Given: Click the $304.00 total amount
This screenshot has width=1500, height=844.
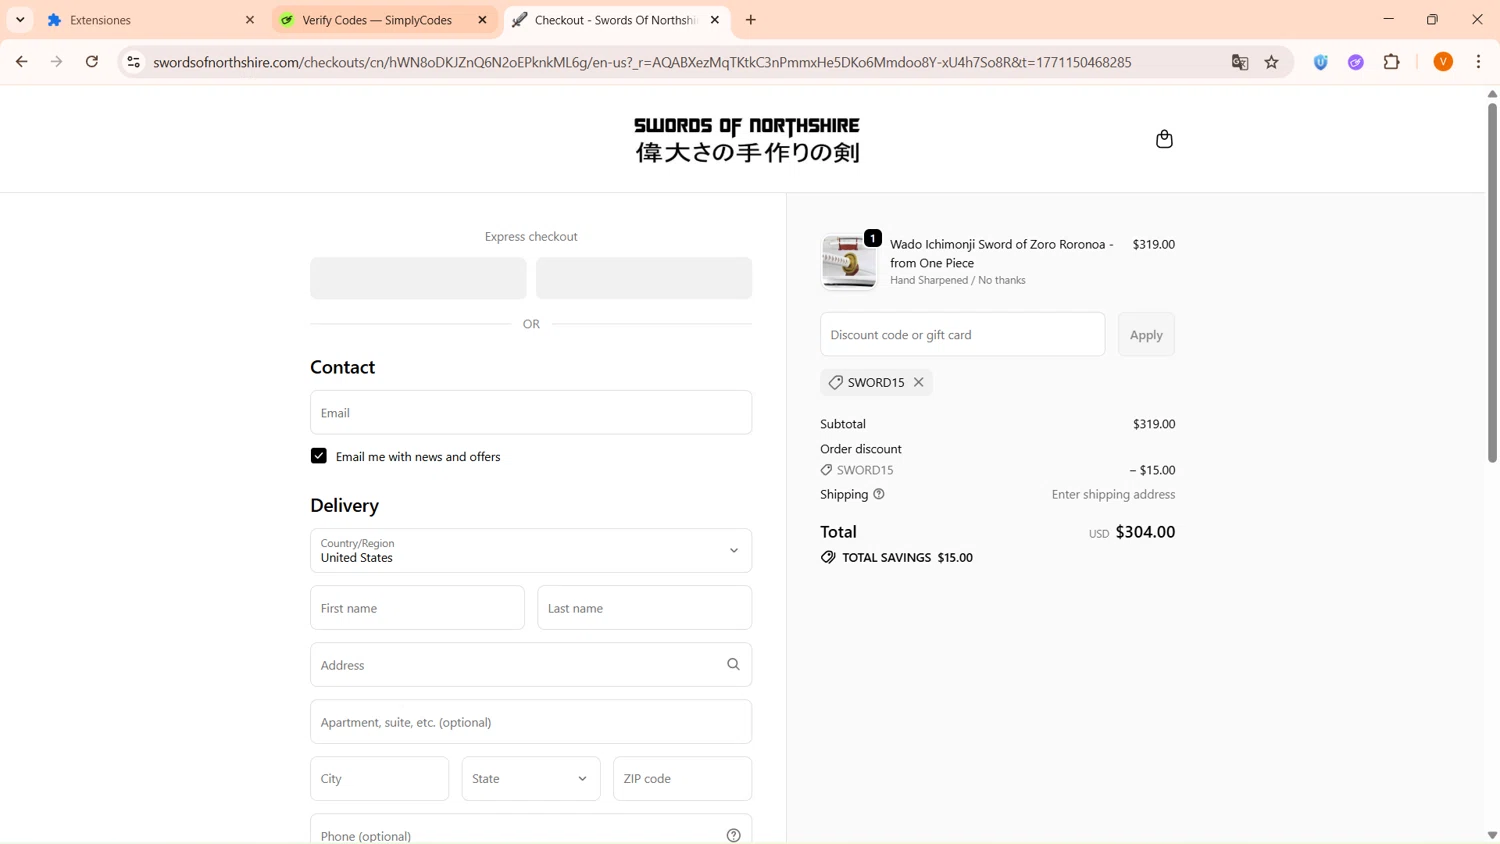Looking at the screenshot, I should pos(1145,532).
